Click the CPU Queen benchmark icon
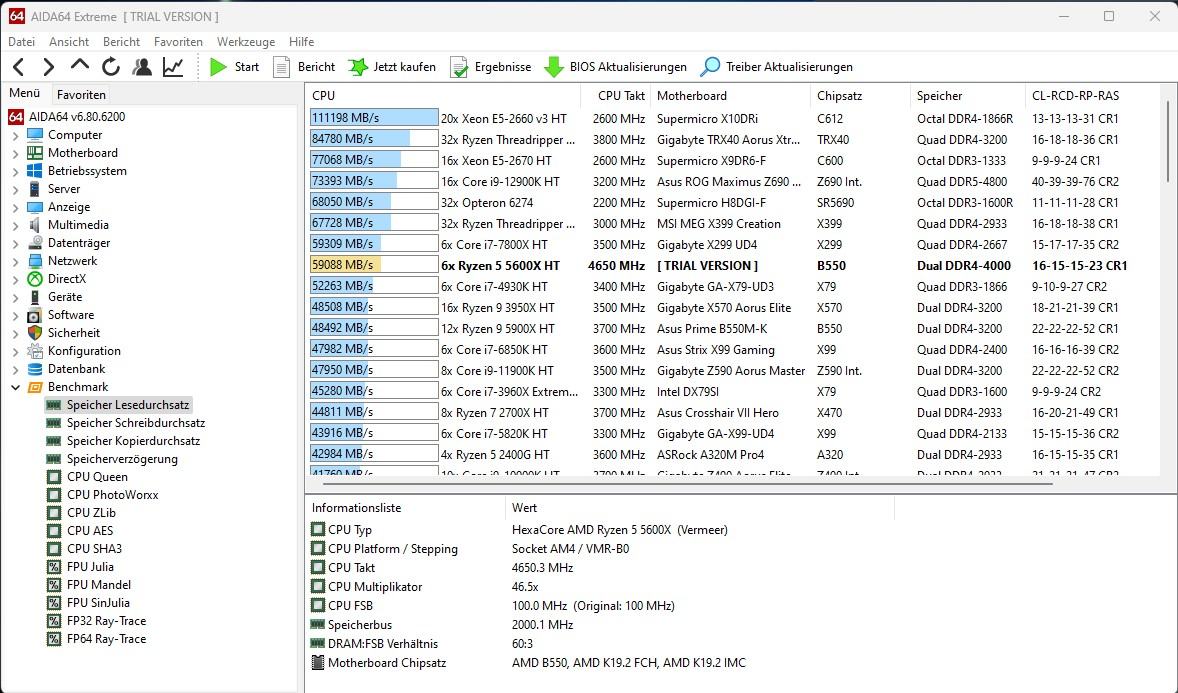The width and height of the screenshot is (1178, 693). click(53, 477)
